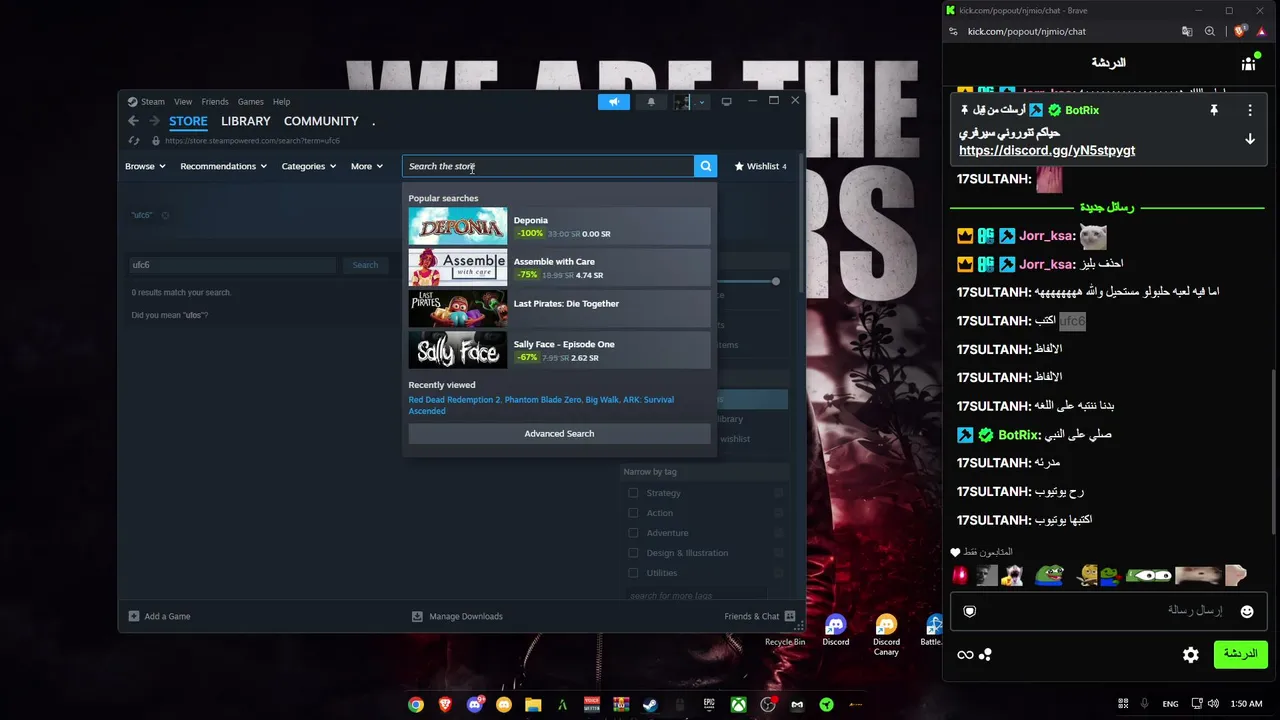Viewport: 1280px width, 720px height.
Task: Check the Adventure tag filter
Action: (x=633, y=533)
